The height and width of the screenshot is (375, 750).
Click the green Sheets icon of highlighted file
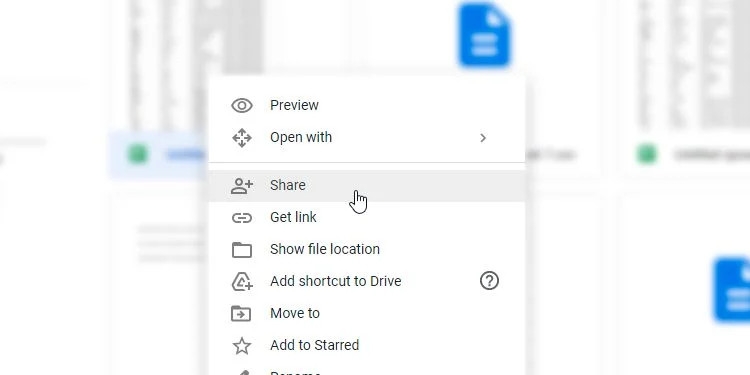[137, 154]
